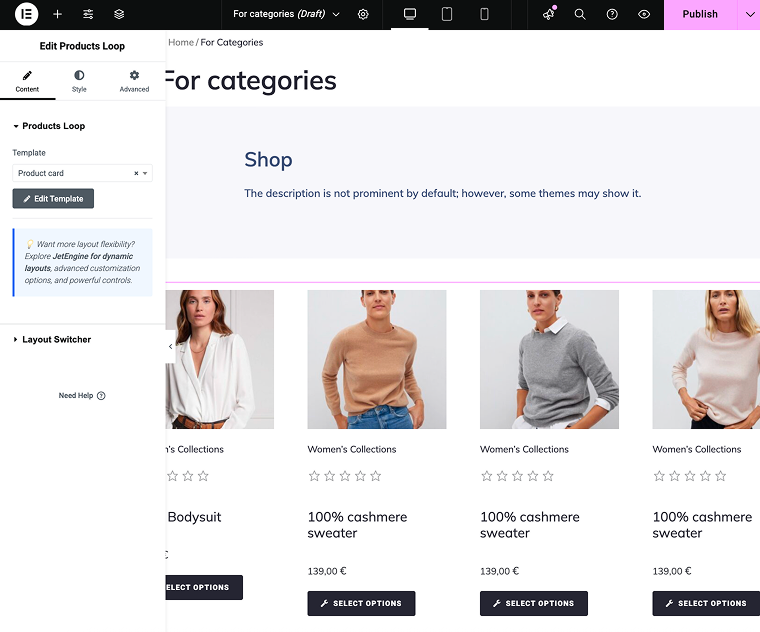Viewport: 760px width, 632px height.
Task: Select the shop description paragraph
Action: click(x=443, y=193)
